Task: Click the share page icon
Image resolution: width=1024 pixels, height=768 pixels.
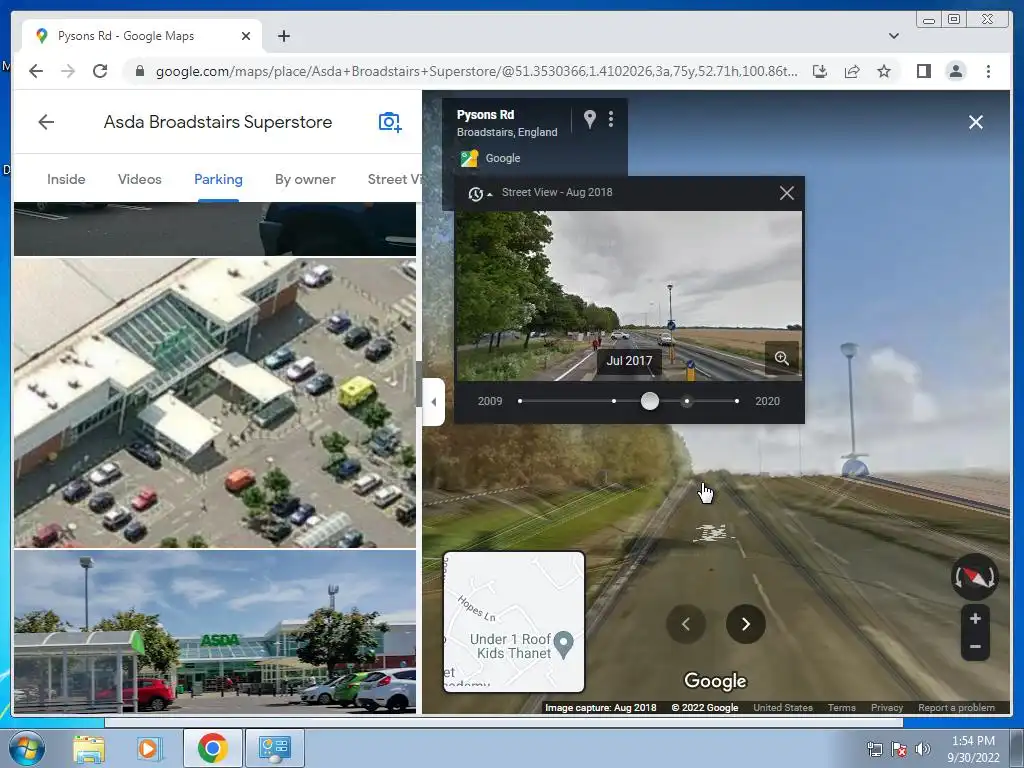Action: tap(852, 71)
